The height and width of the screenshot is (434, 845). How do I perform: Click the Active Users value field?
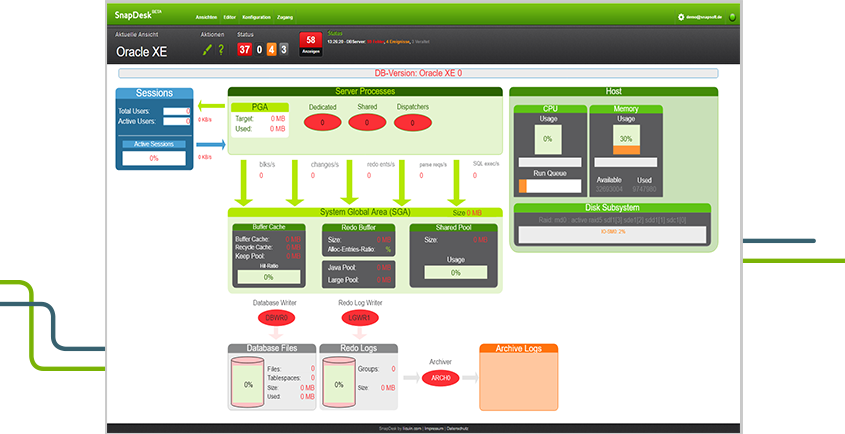pyautogui.click(x=177, y=122)
